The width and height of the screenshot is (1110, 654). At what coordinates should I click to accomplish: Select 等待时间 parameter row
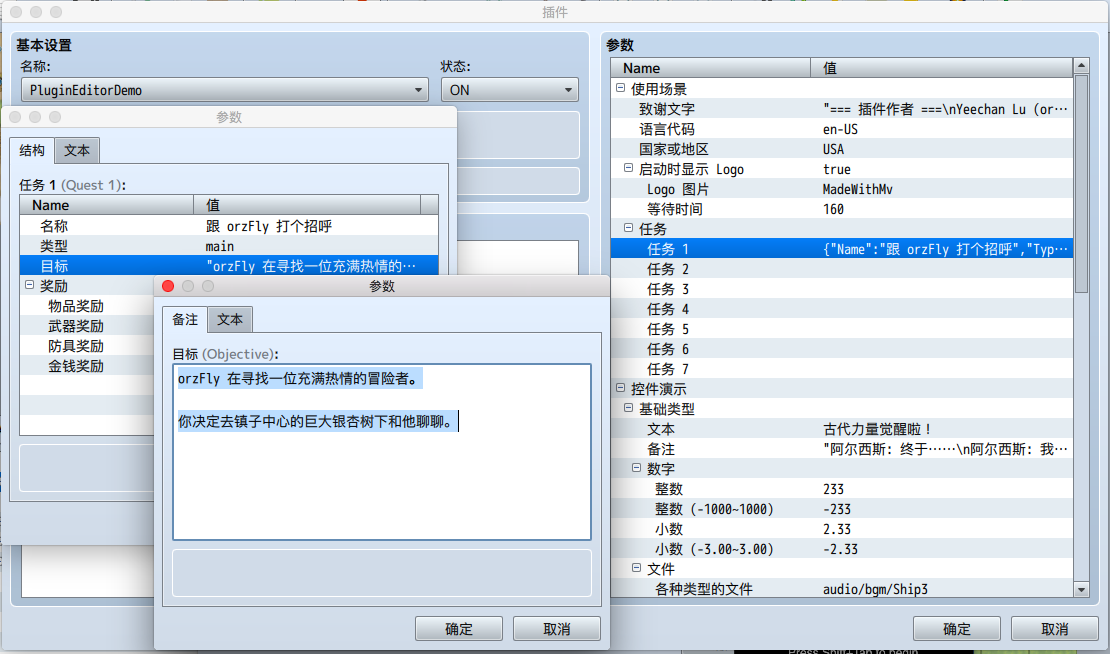point(842,209)
